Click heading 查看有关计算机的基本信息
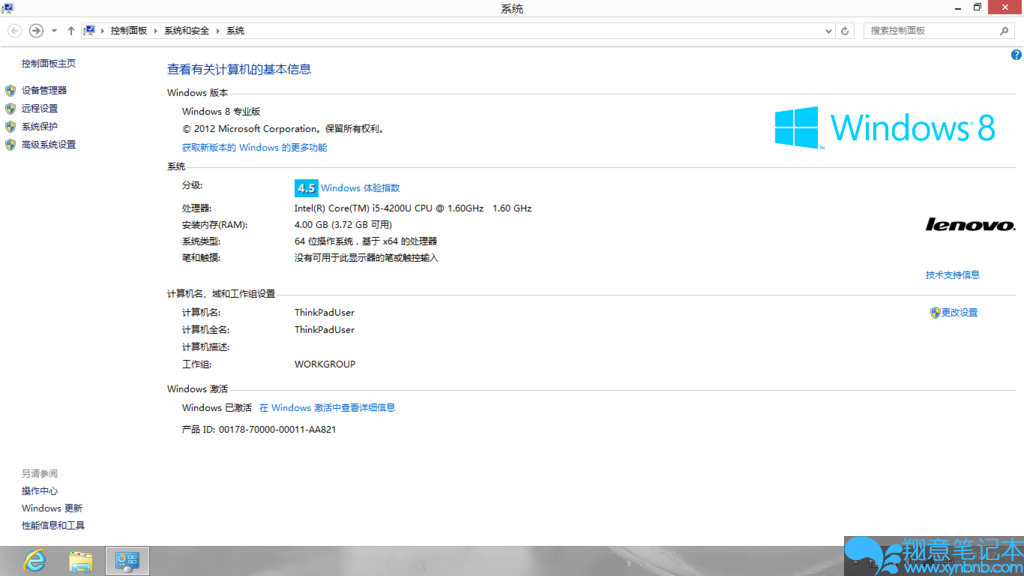Image resolution: width=1024 pixels, height=576 pixels. pyautogui.click(x=239, y=69)
